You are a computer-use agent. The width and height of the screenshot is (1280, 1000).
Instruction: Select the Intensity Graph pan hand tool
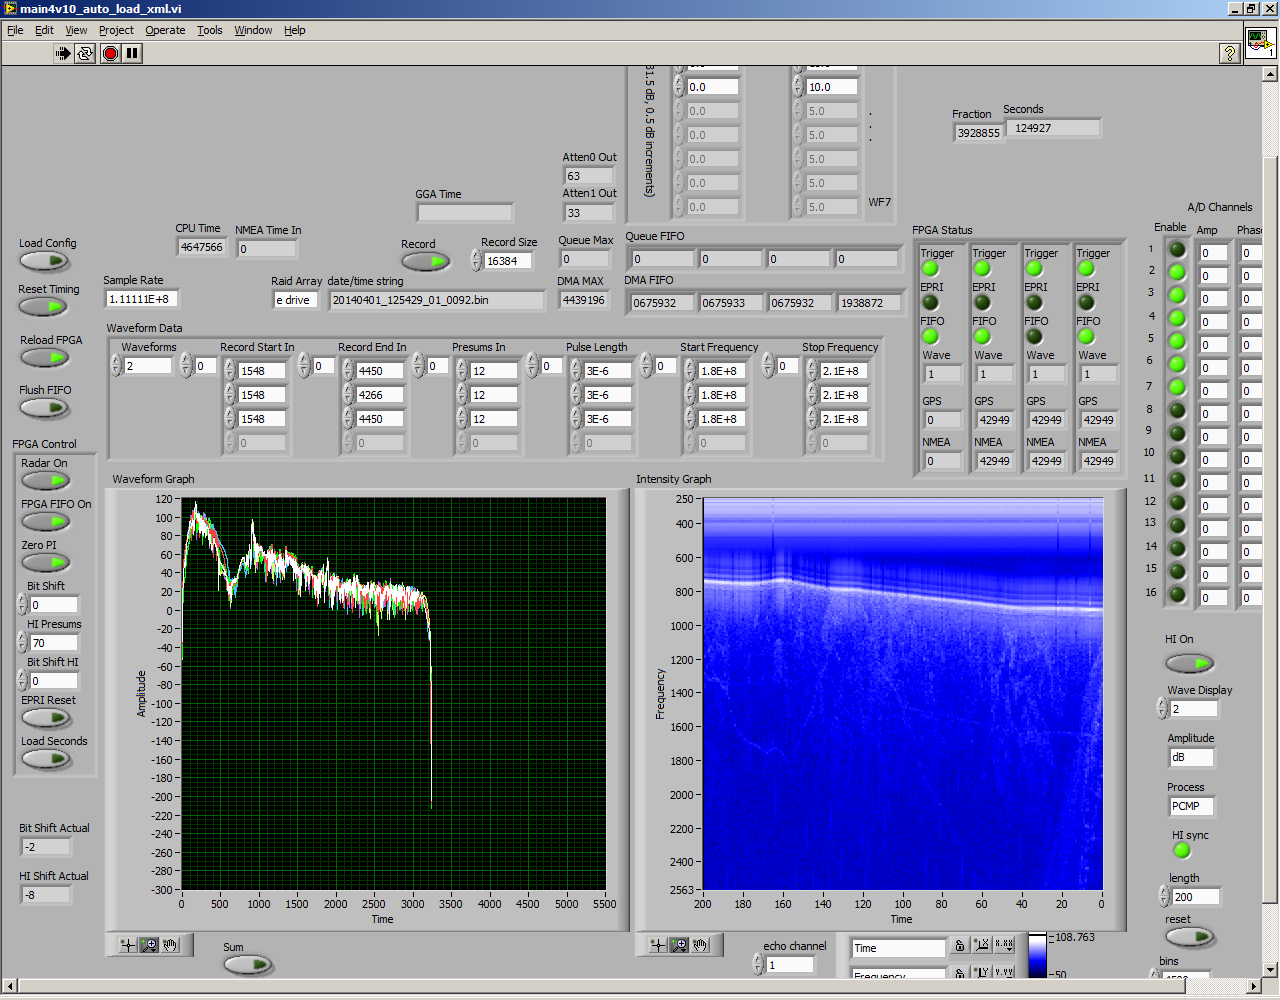tap(700, 945)
